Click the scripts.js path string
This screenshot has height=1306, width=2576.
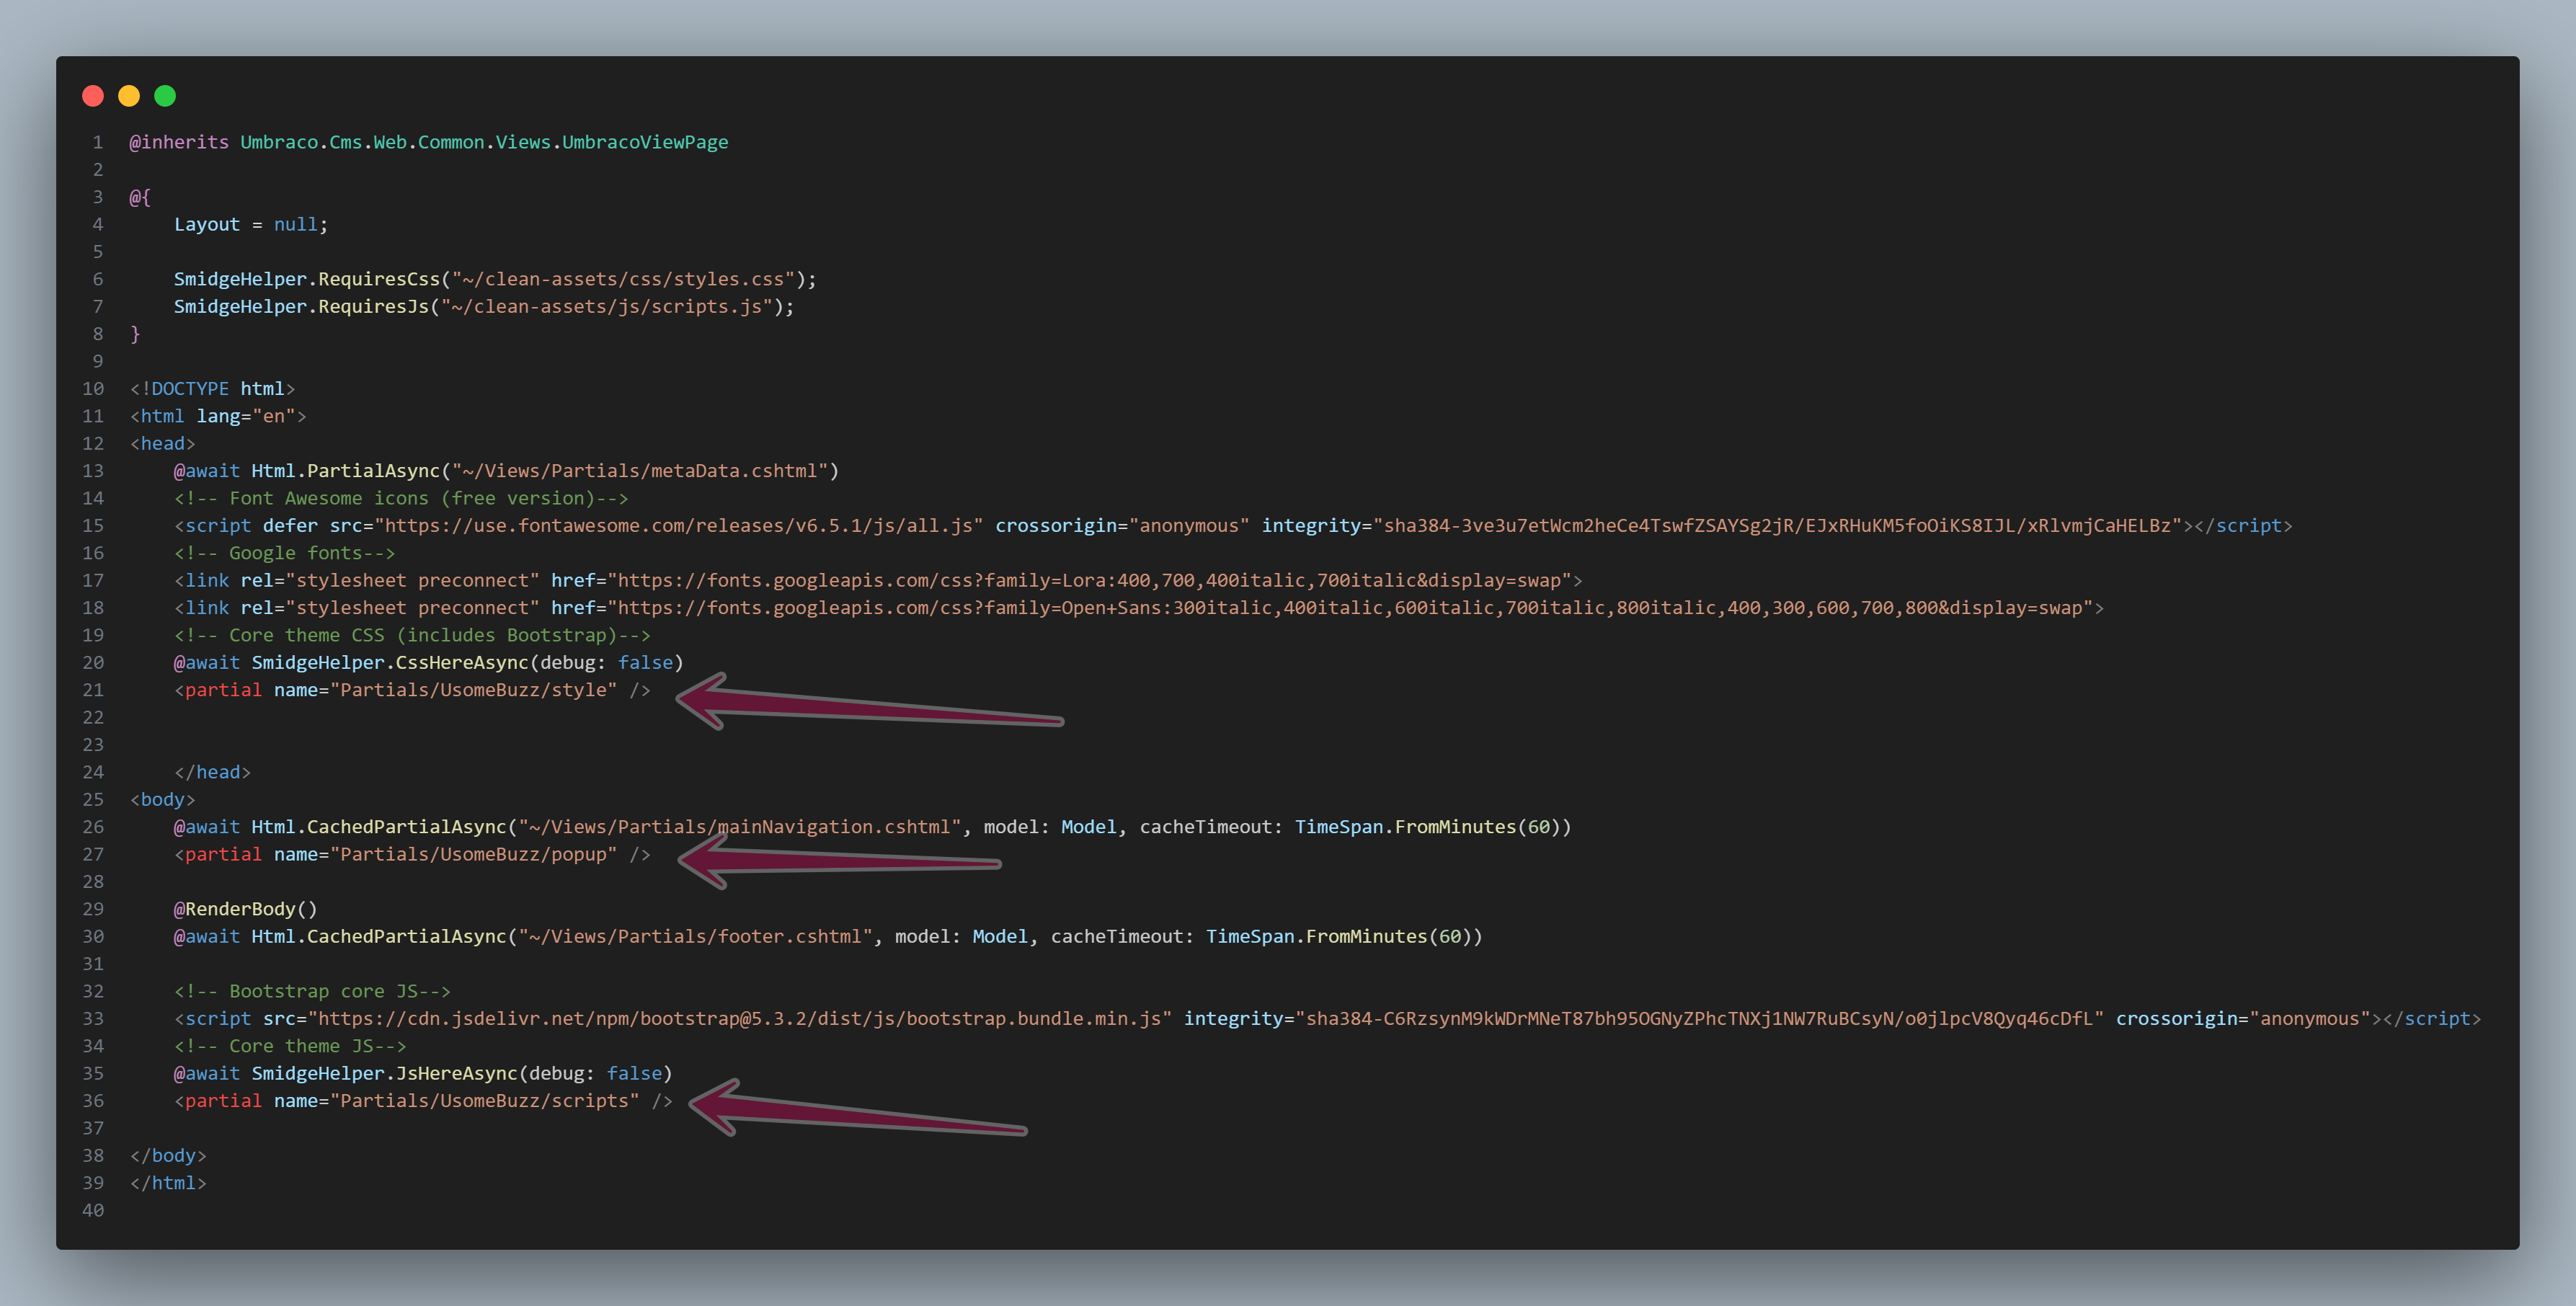pos(606,307)
